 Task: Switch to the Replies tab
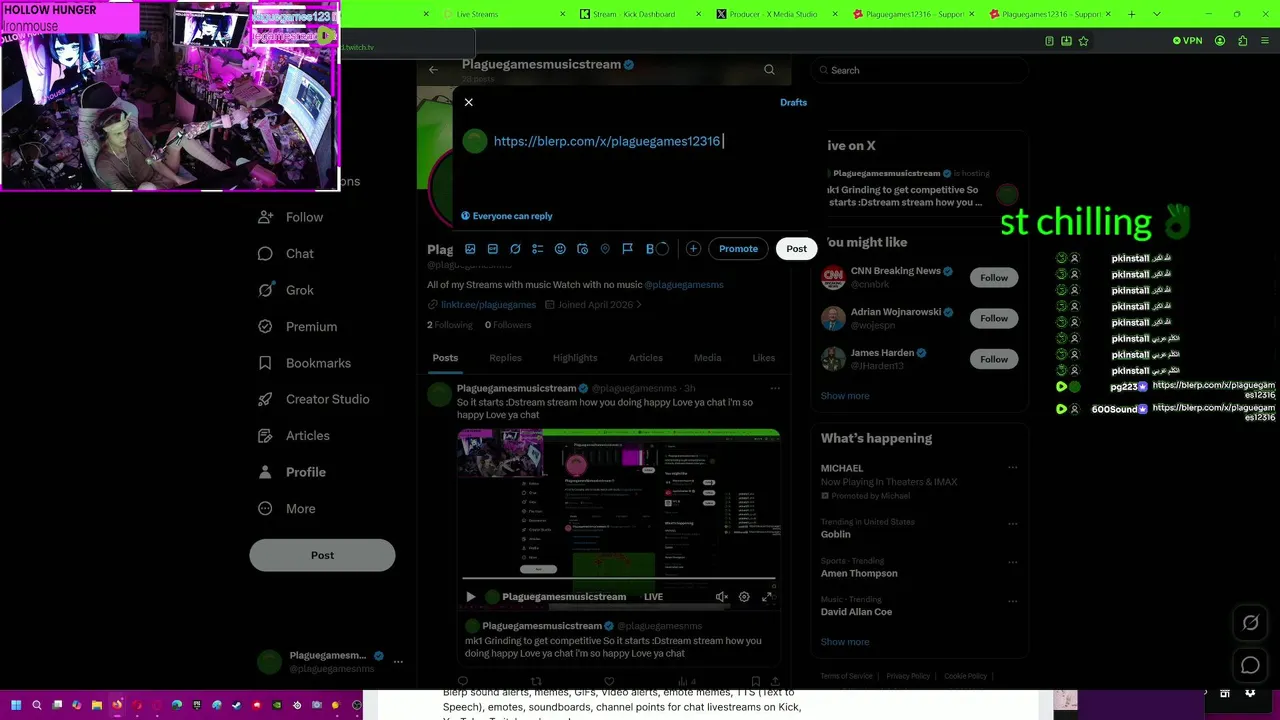(x=505, y=358)
